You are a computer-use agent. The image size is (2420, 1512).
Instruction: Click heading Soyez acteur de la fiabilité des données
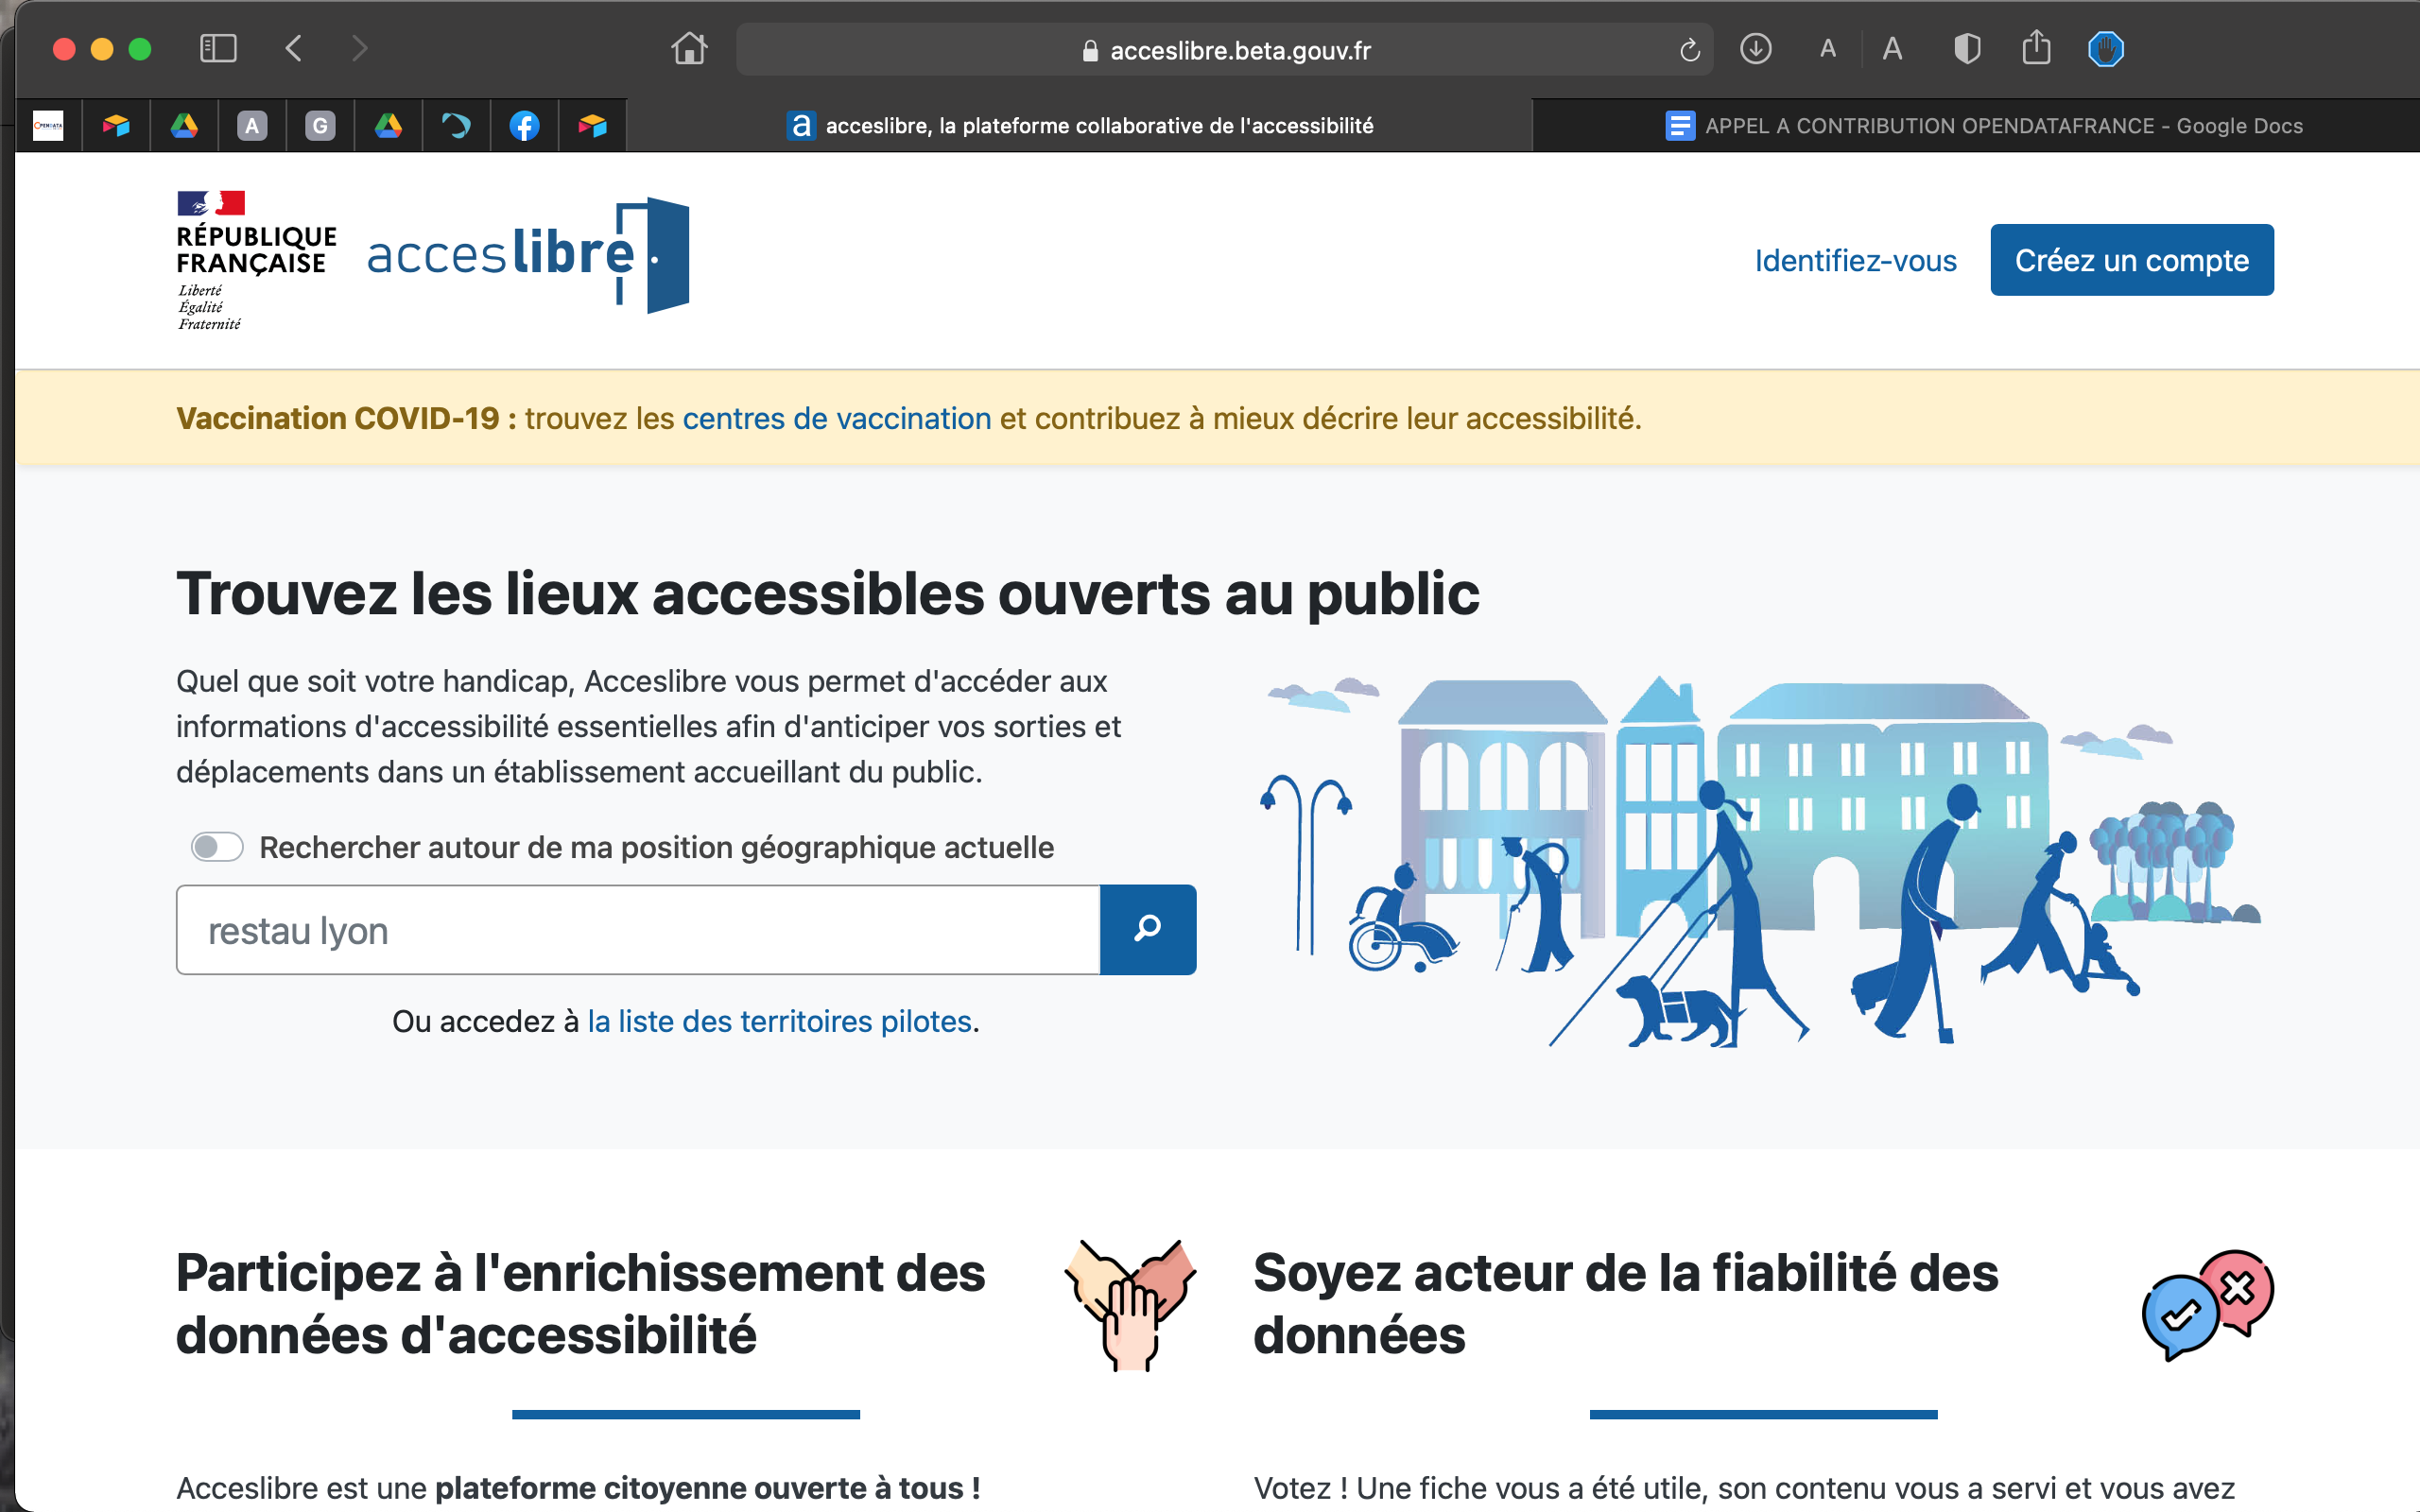click(x=1626, y=1304)
